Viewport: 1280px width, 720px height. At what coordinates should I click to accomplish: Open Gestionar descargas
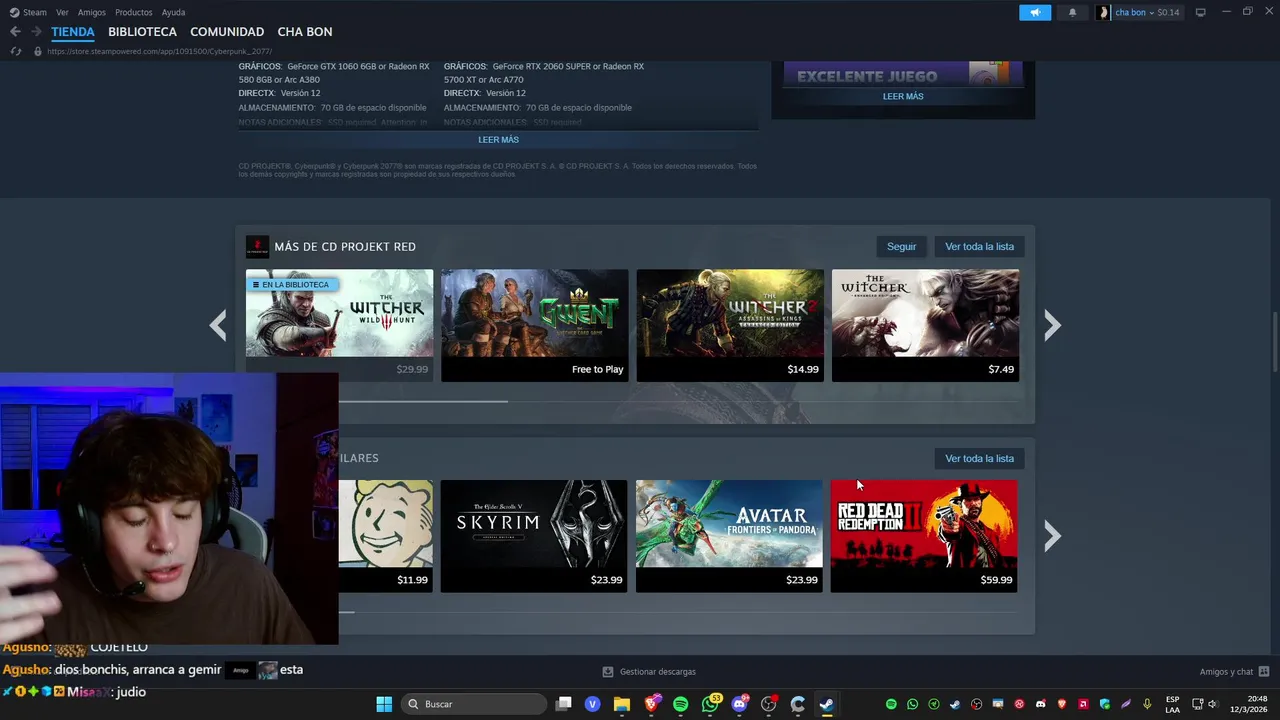649,672
